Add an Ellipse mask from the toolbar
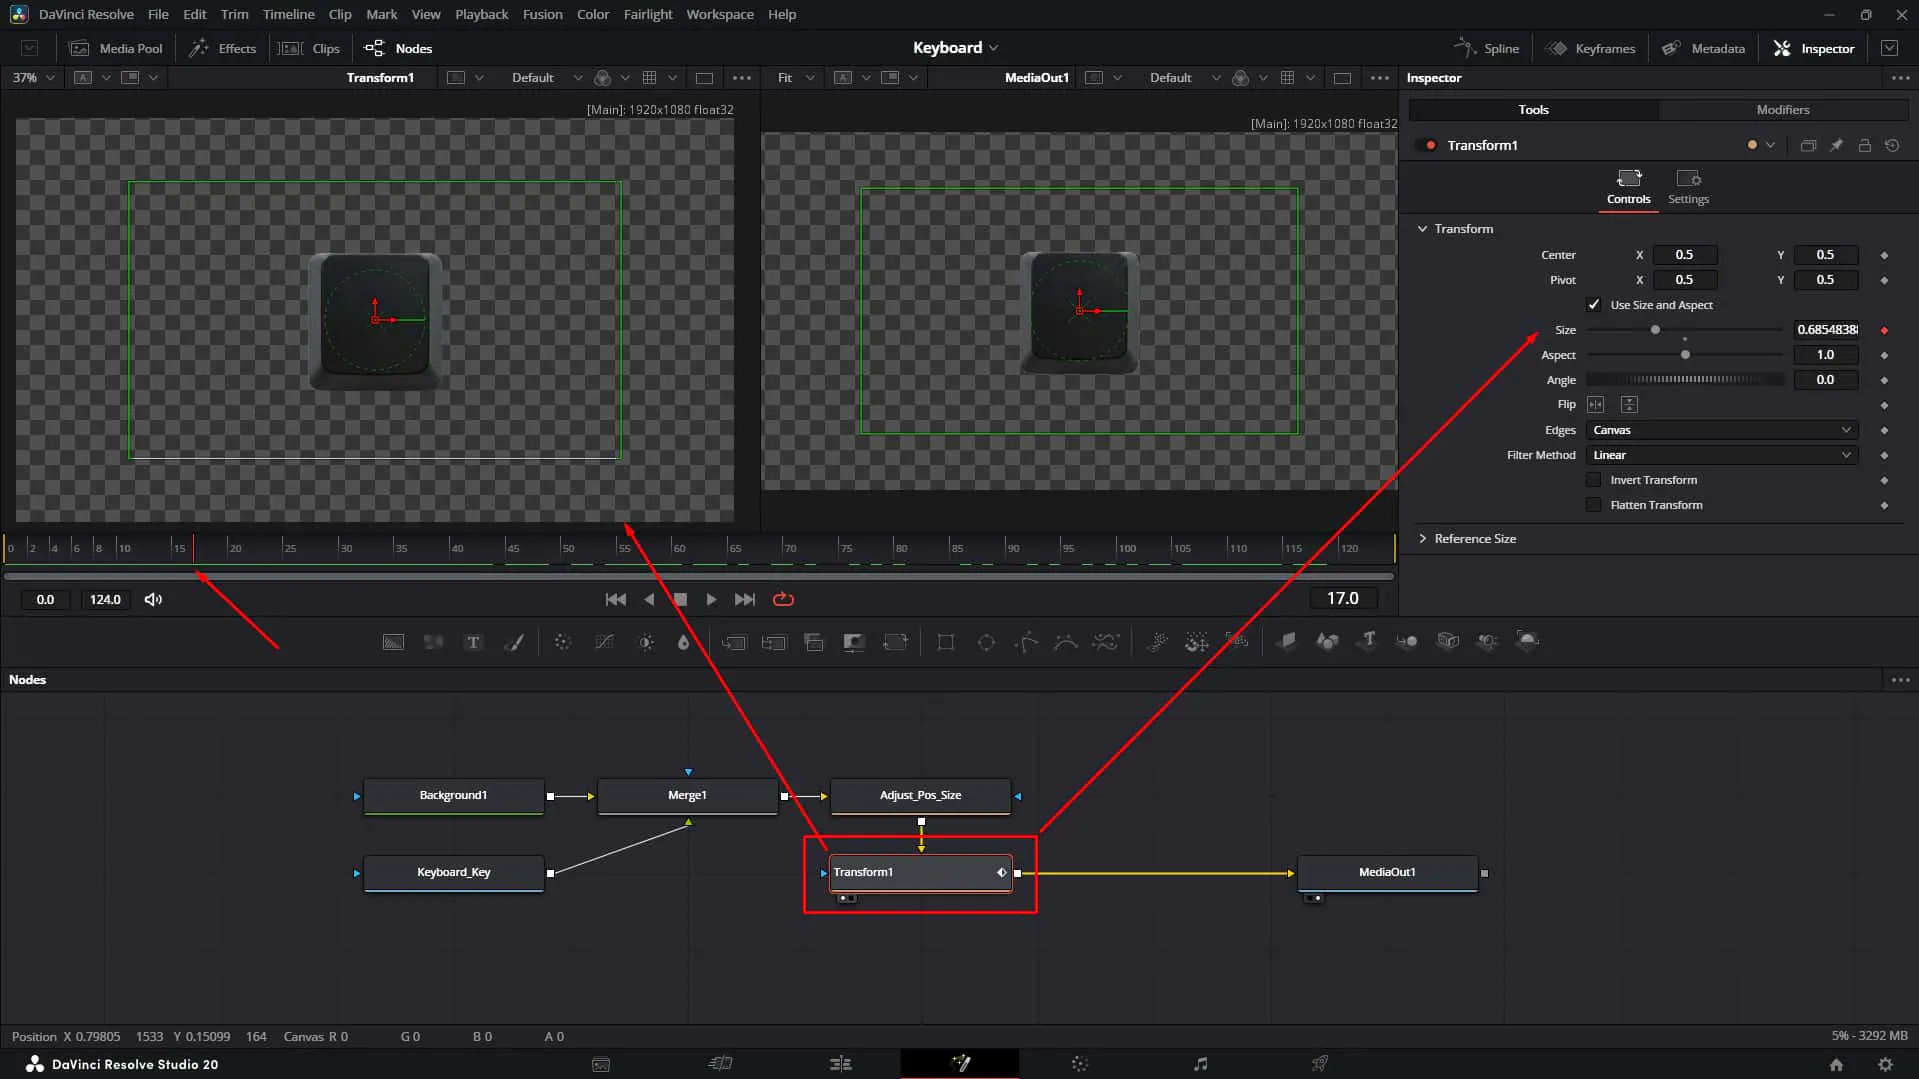This screenshot has height=1079, width=1919. (x=986, y=642)
